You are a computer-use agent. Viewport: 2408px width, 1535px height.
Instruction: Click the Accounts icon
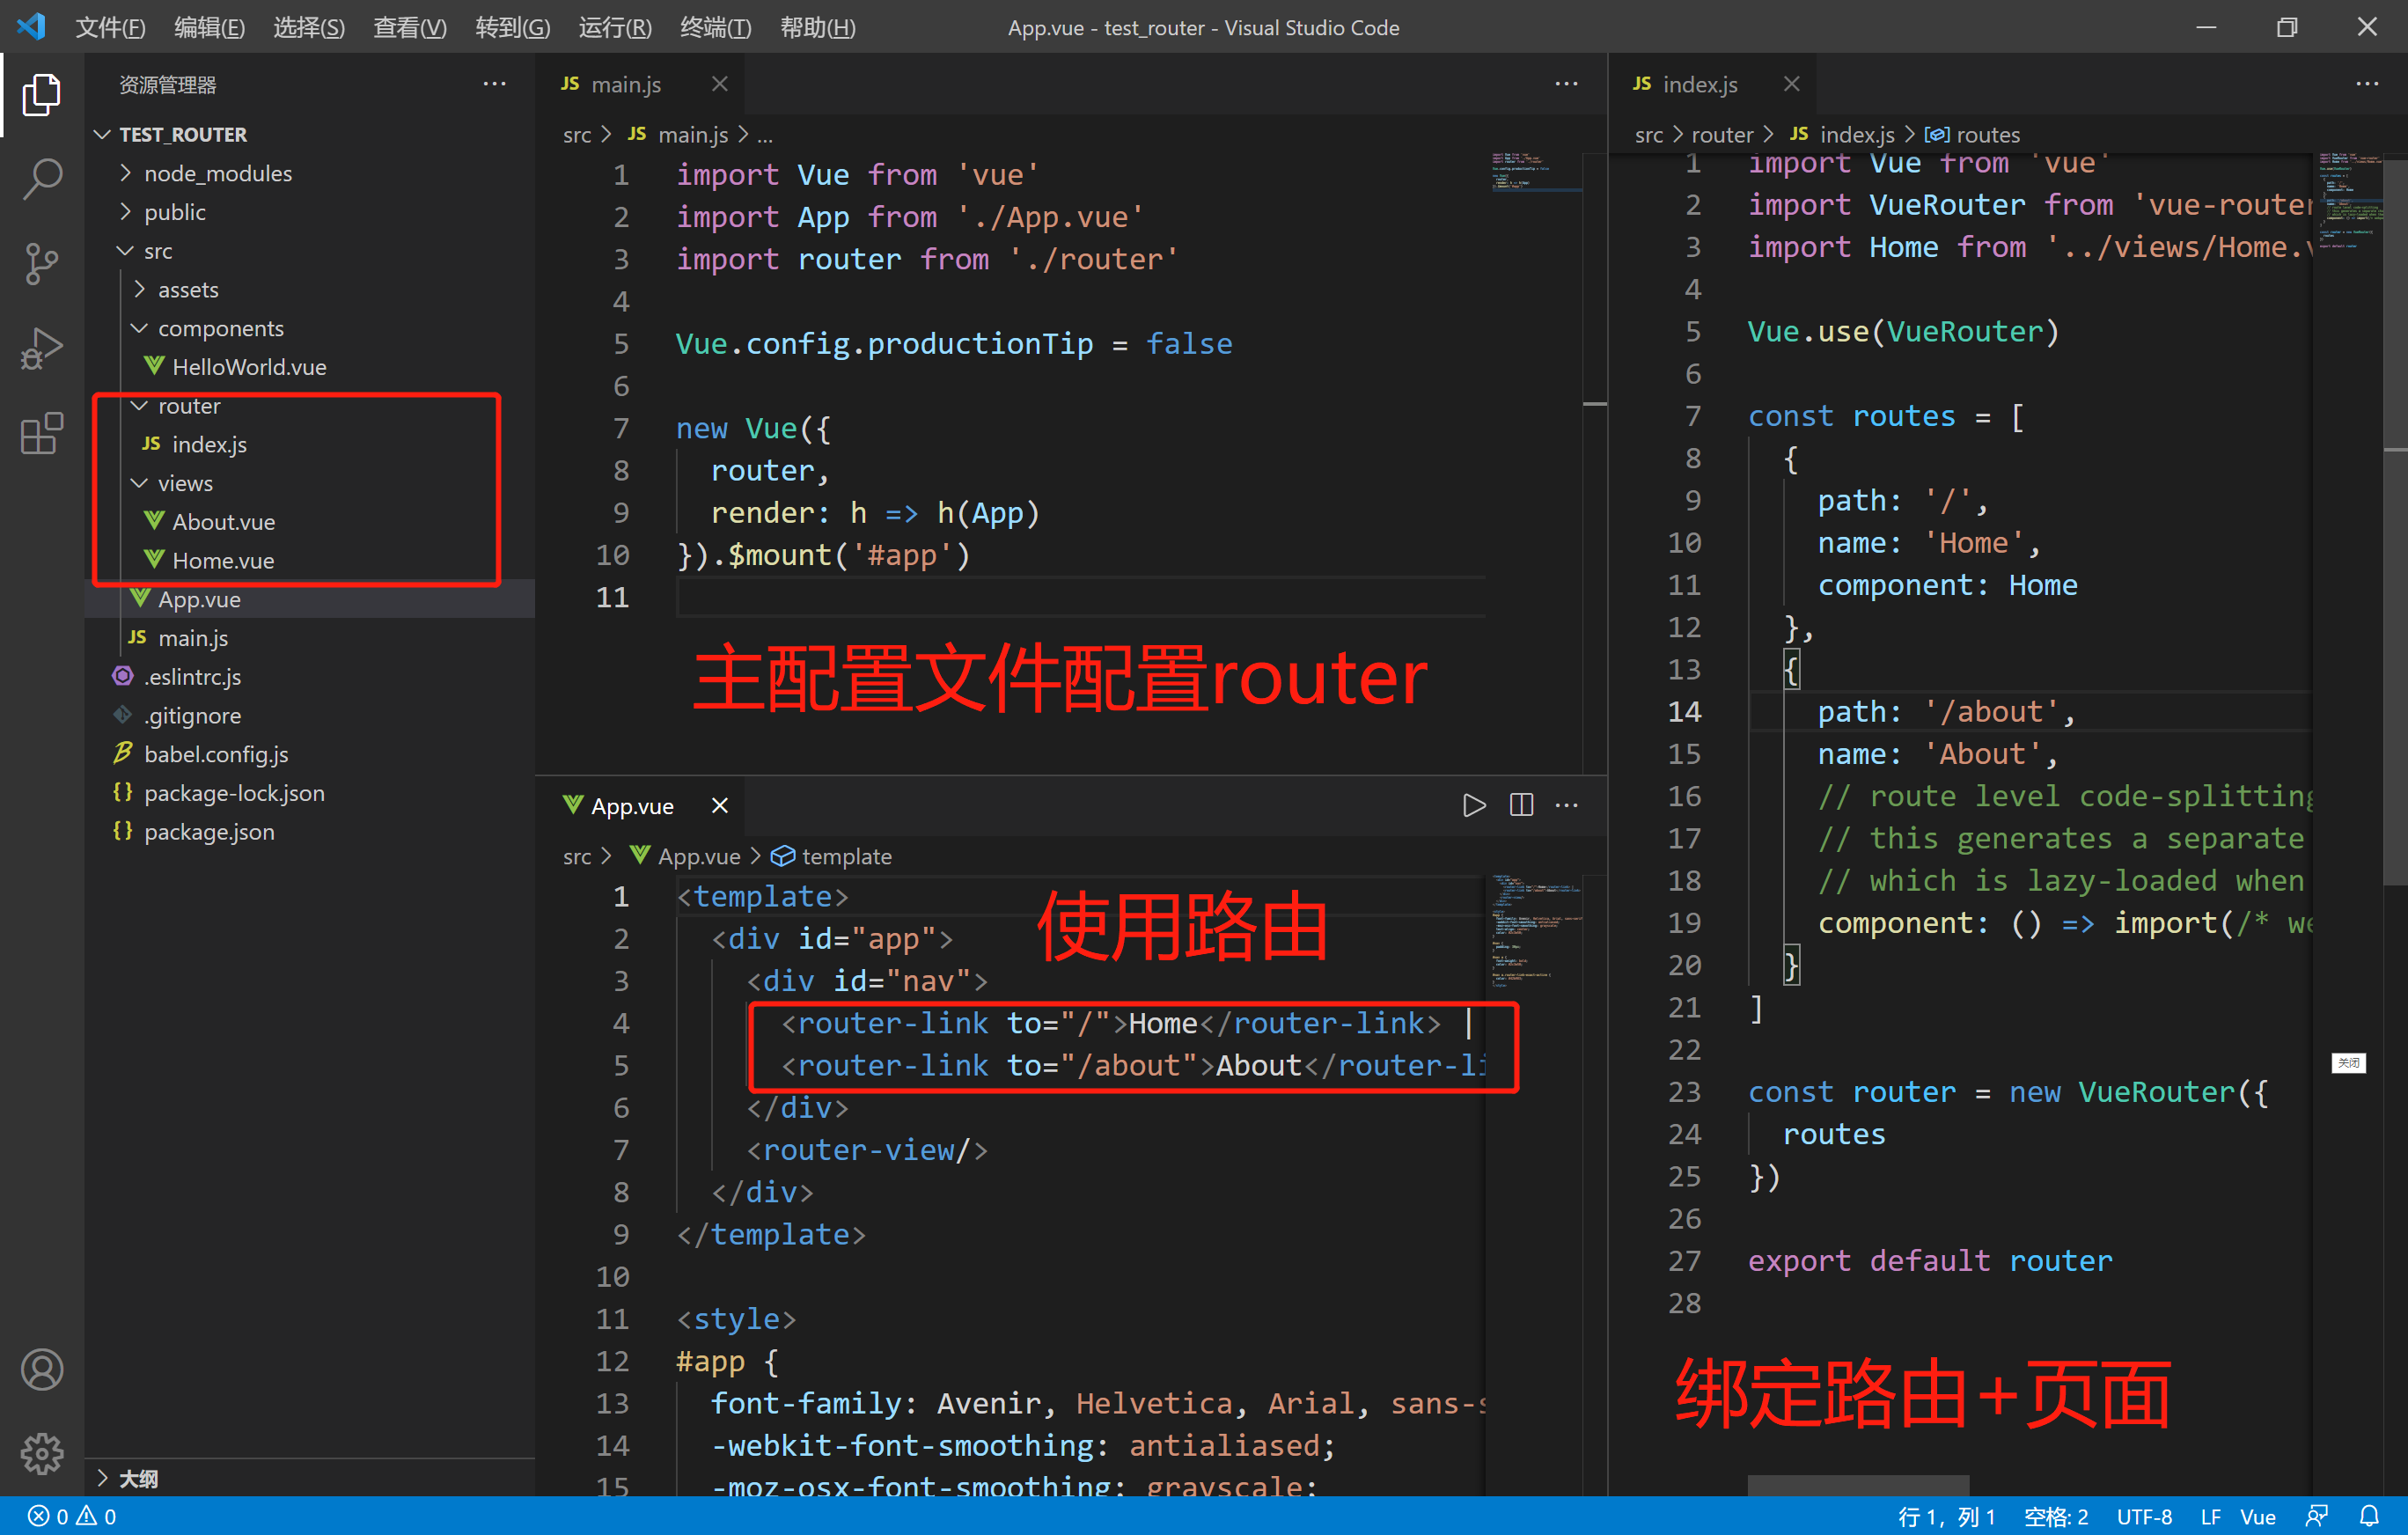(42, 1369)
